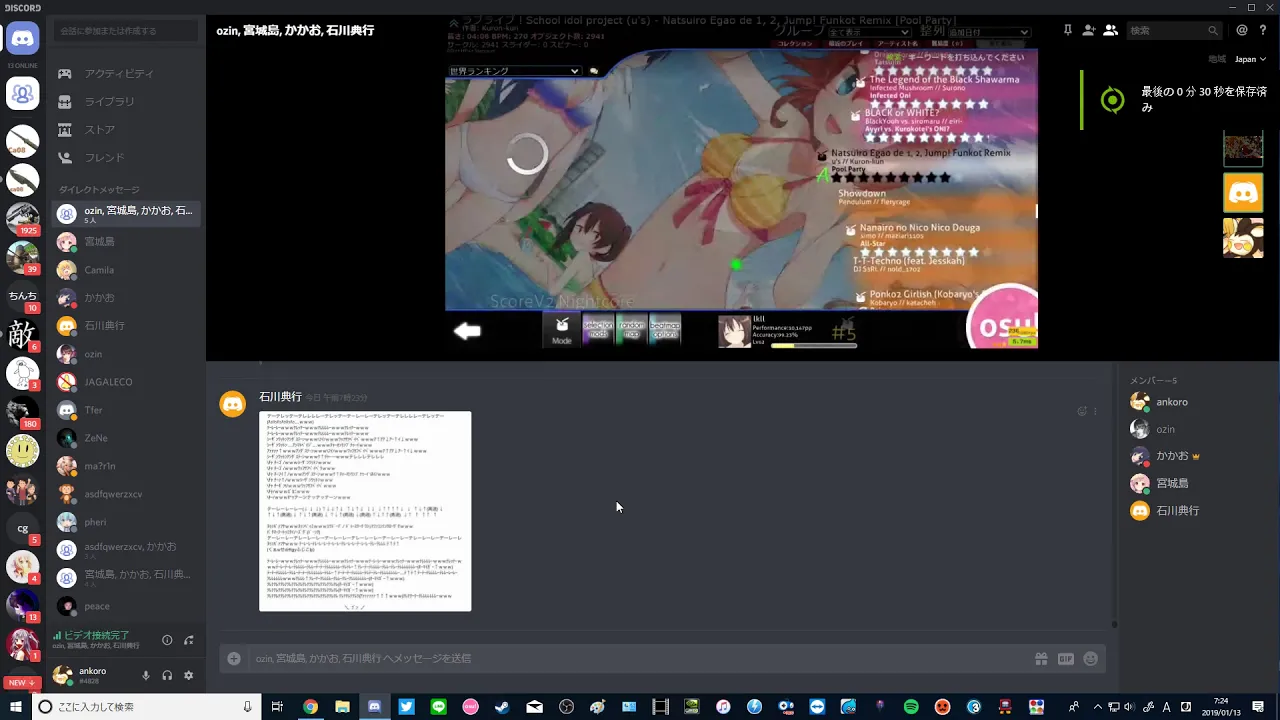The height and width of the screenshot is (720, 1280).
Task: Expand hidden system tray icons
Action: pyautogui.click(x=1098, y=707)
